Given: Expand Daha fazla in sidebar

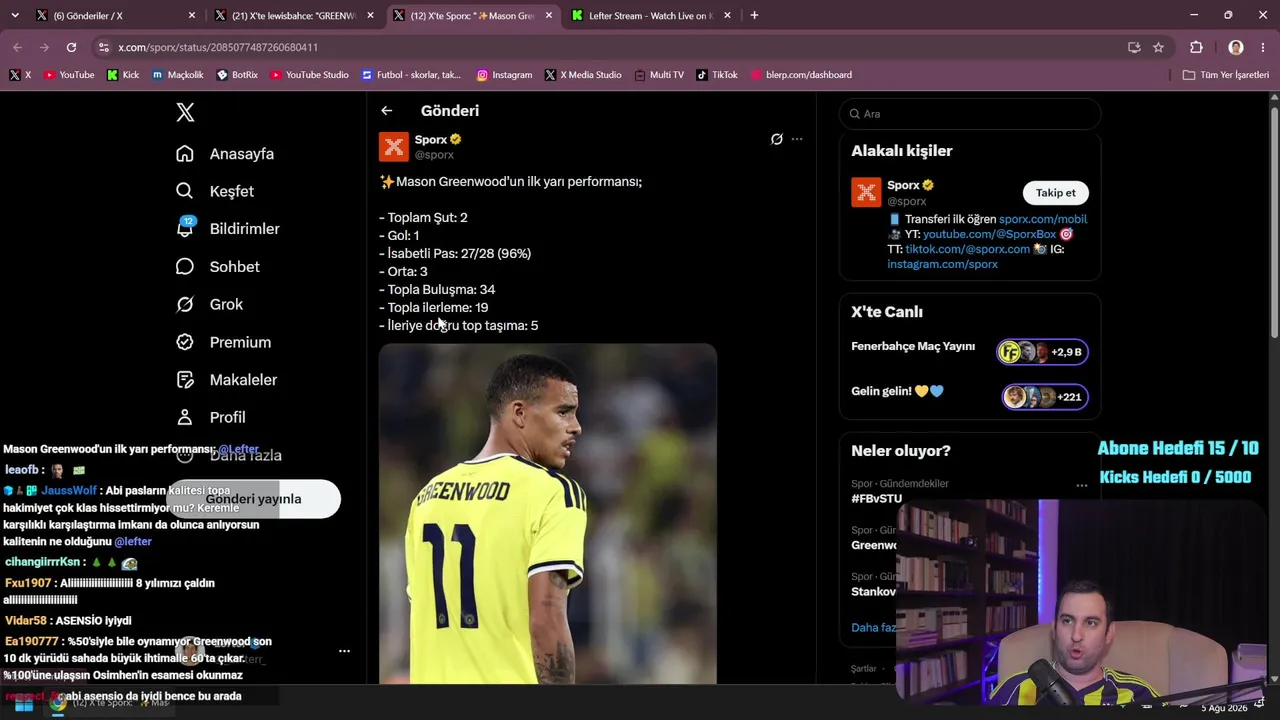Looking at the screenshot, I should [x=228, y=455].
